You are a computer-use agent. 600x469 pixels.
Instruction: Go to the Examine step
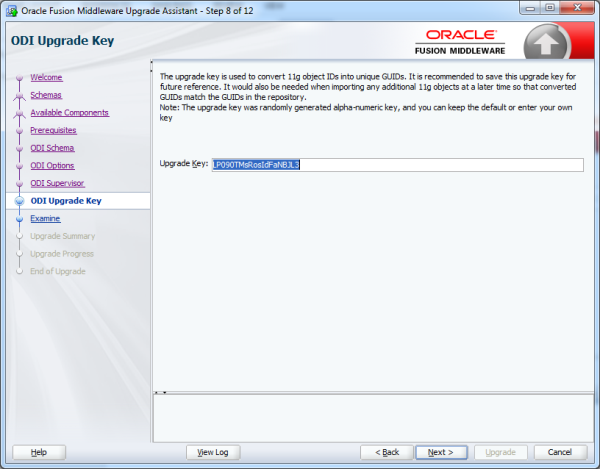[x=45, y=218]
